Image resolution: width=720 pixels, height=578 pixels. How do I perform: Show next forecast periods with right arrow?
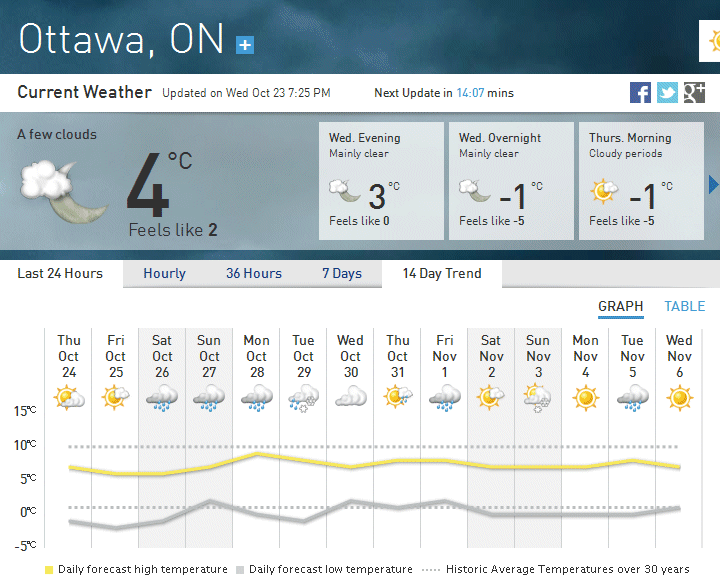point(713,184)
